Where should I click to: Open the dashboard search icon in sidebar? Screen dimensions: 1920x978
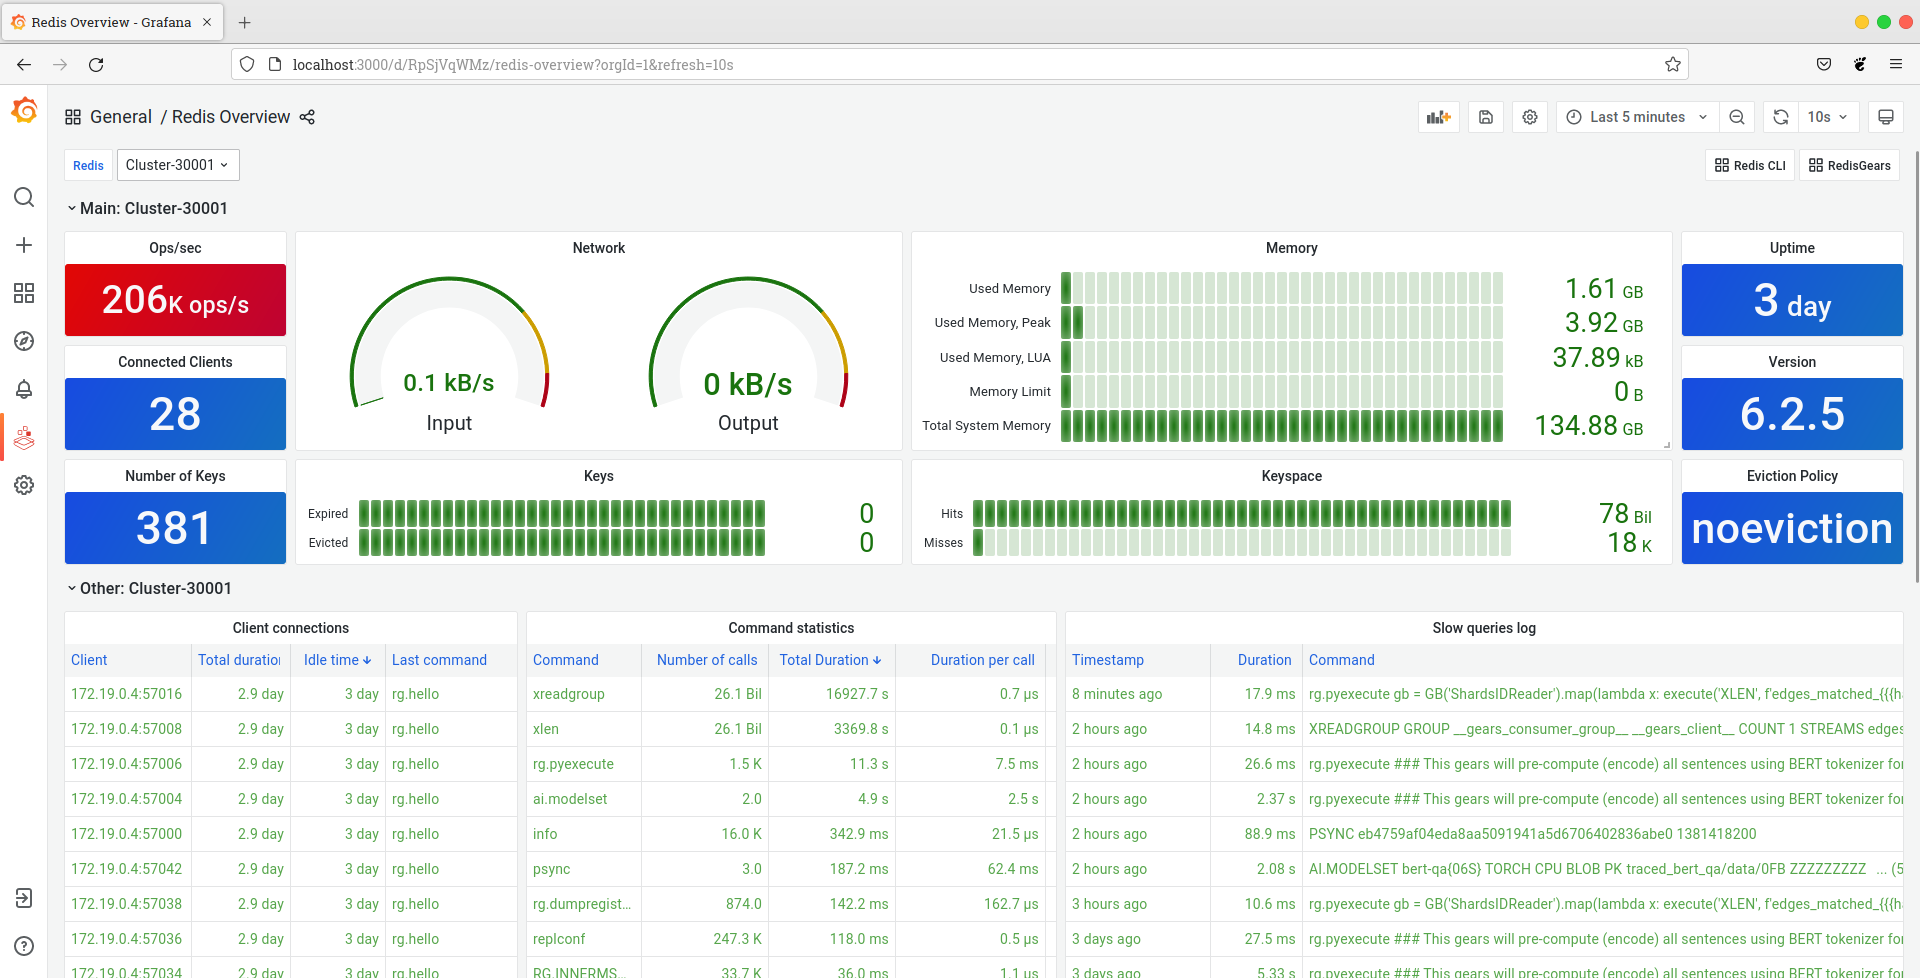(24, 197)
